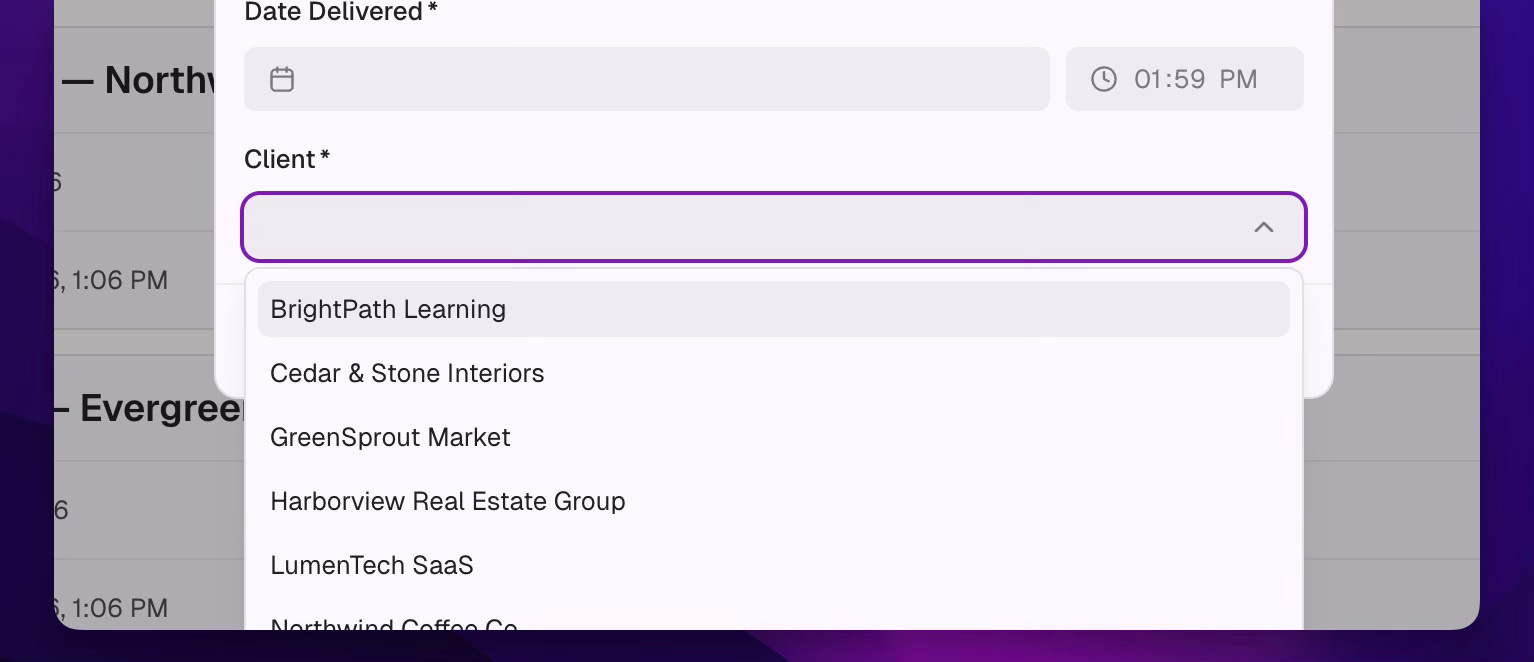Select the minutes segment 59 in time field

[x=1189, y=79]
